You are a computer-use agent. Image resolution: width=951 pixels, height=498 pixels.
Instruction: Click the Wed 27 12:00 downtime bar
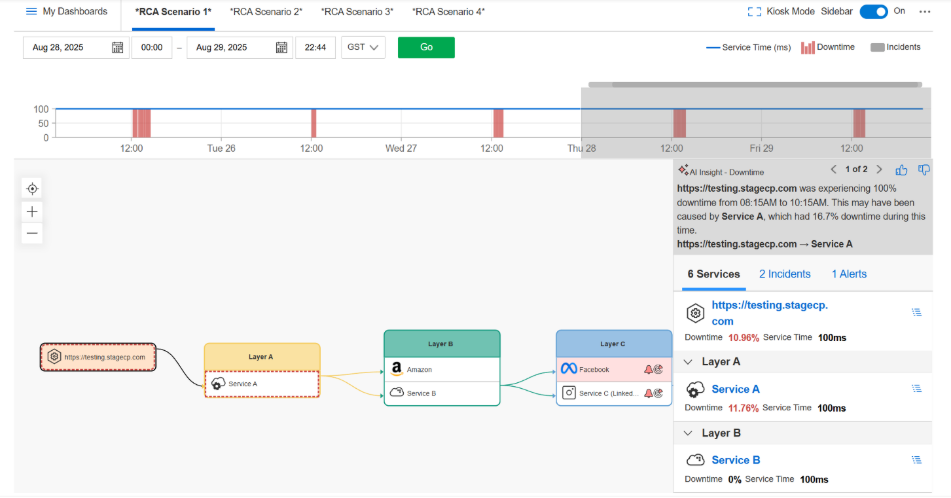(x=498, y=123)
